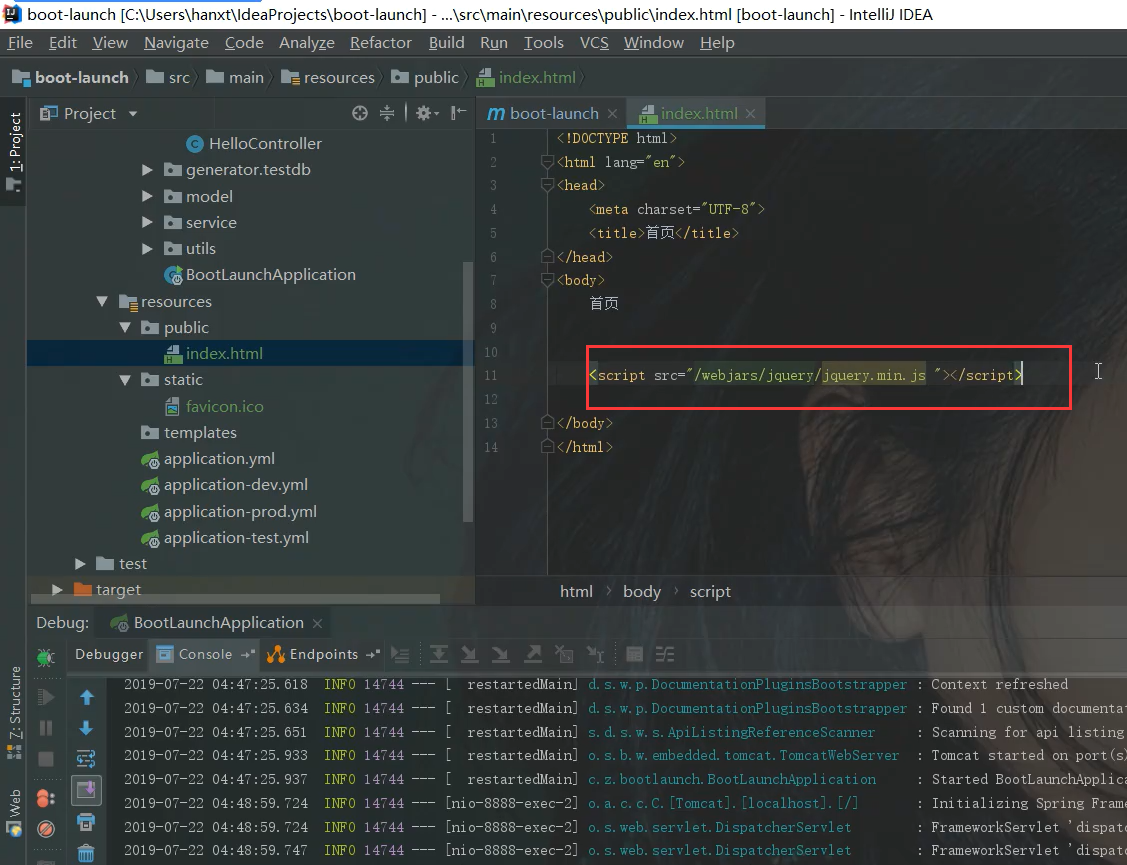This screenshot has height=865, width=1127.
Task: Open Web side tool button
Action: click(14, 813)
